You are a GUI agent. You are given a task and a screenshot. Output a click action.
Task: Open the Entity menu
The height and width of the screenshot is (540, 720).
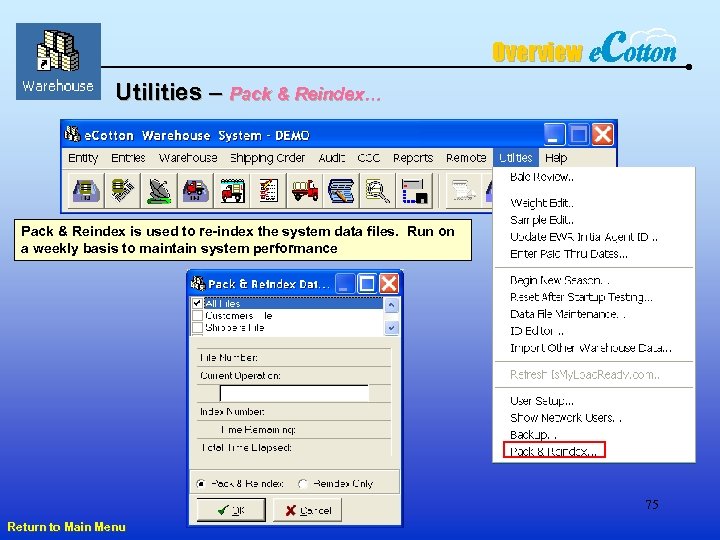tap(83, 158)
